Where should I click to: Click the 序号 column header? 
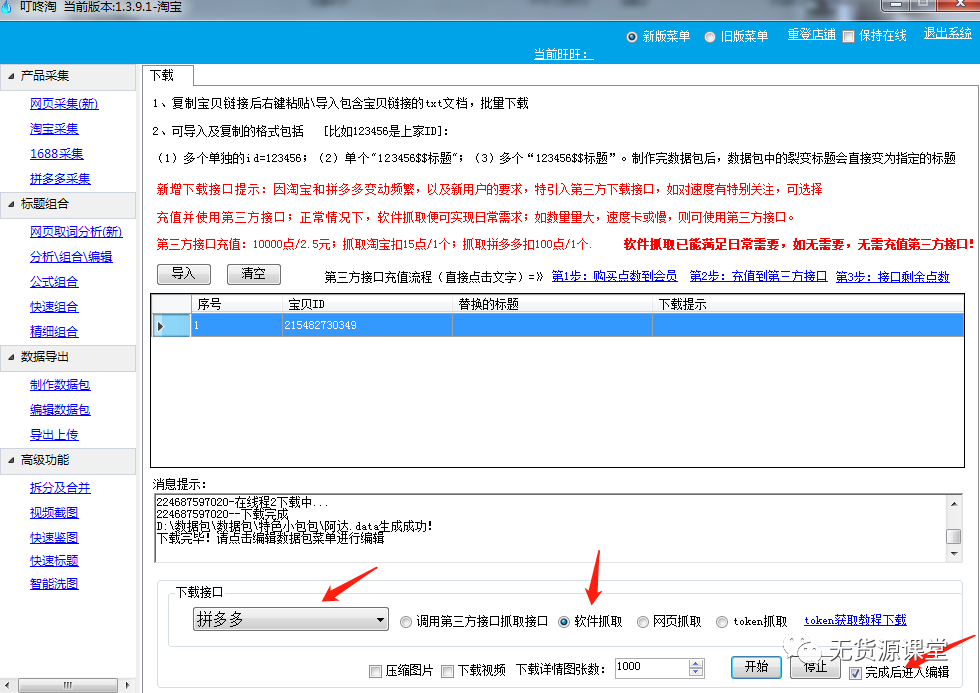(x=237, y=304)
